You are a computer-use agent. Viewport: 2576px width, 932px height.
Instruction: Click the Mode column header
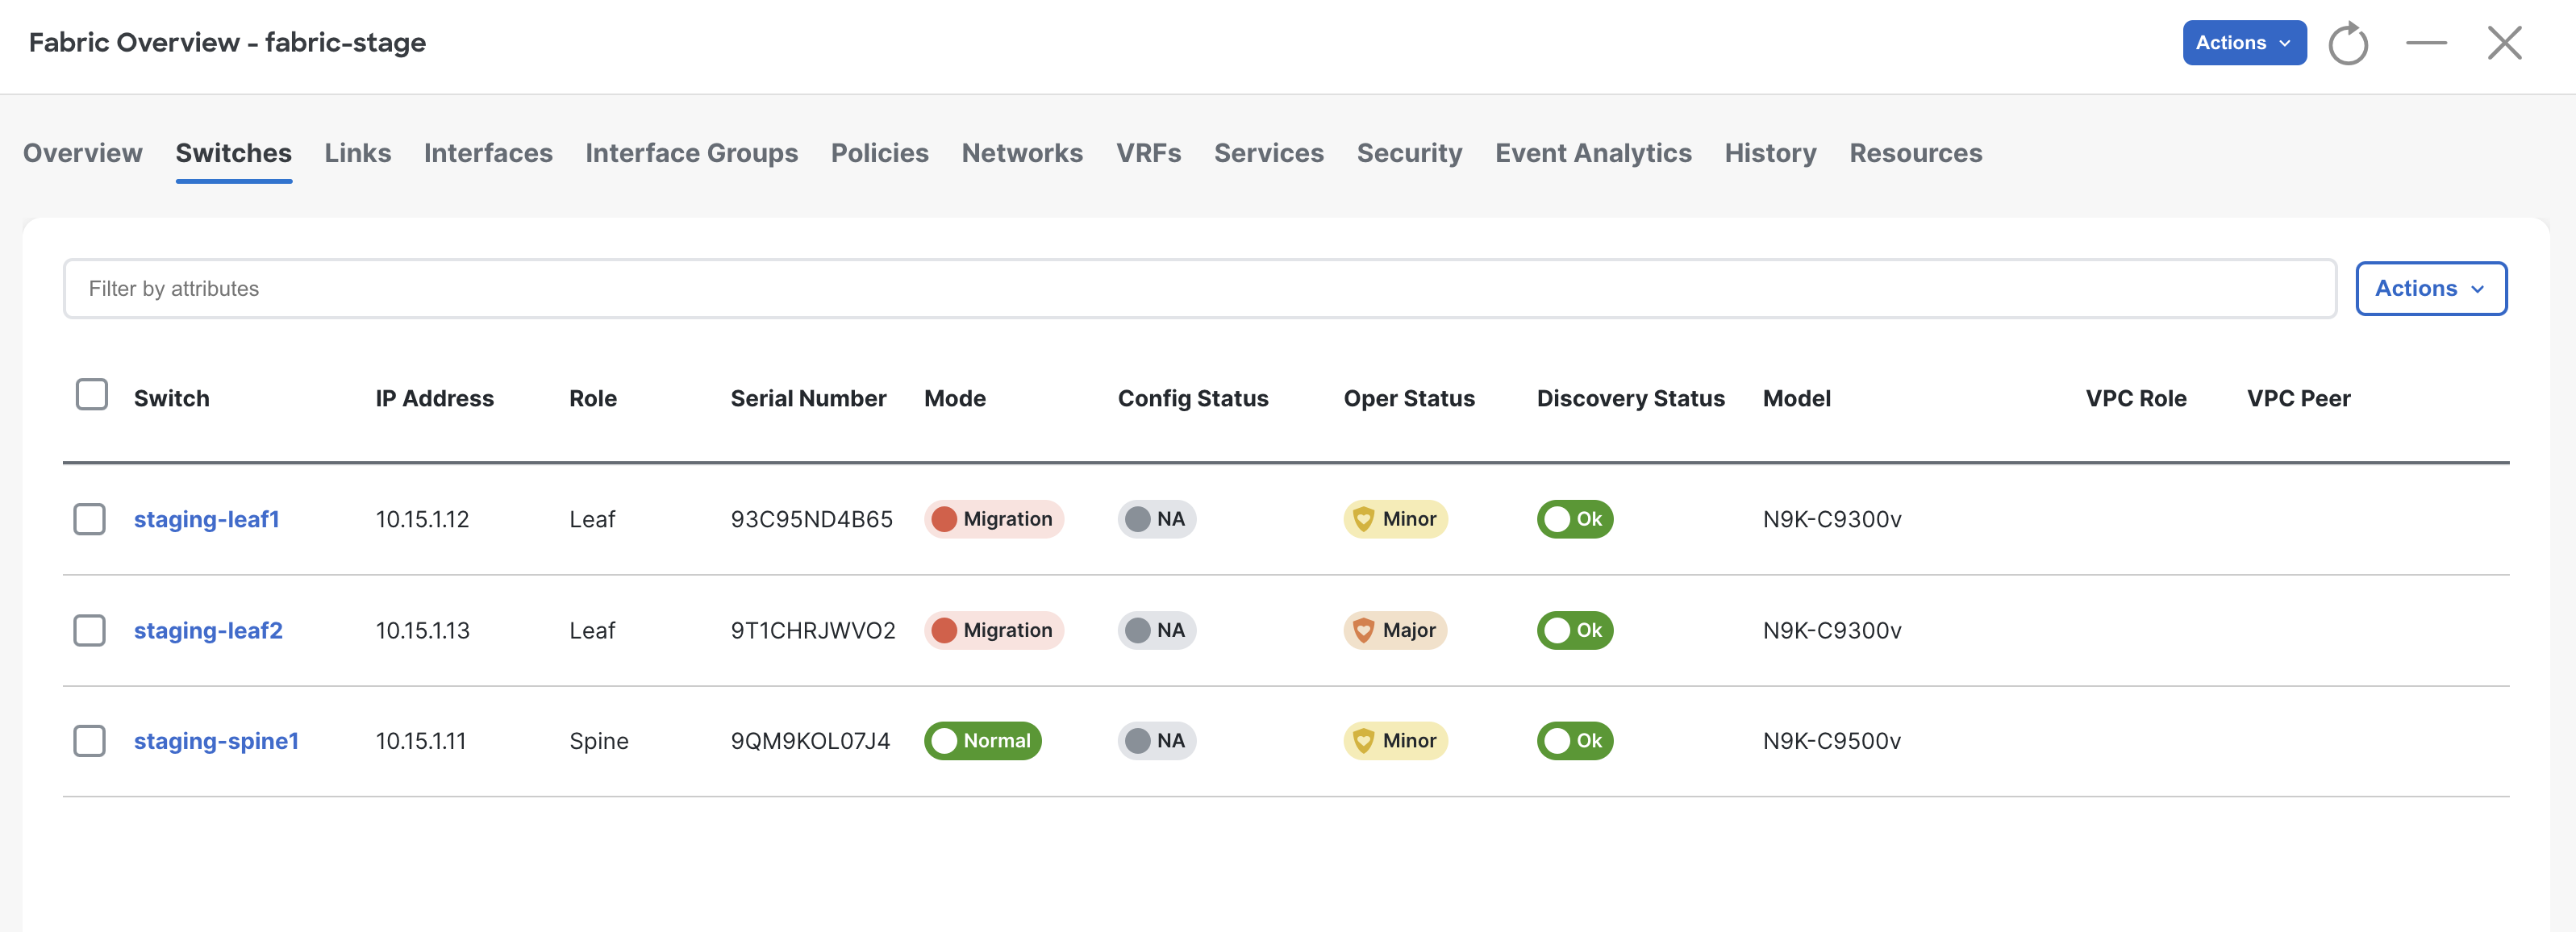click(x=955, y=398)
